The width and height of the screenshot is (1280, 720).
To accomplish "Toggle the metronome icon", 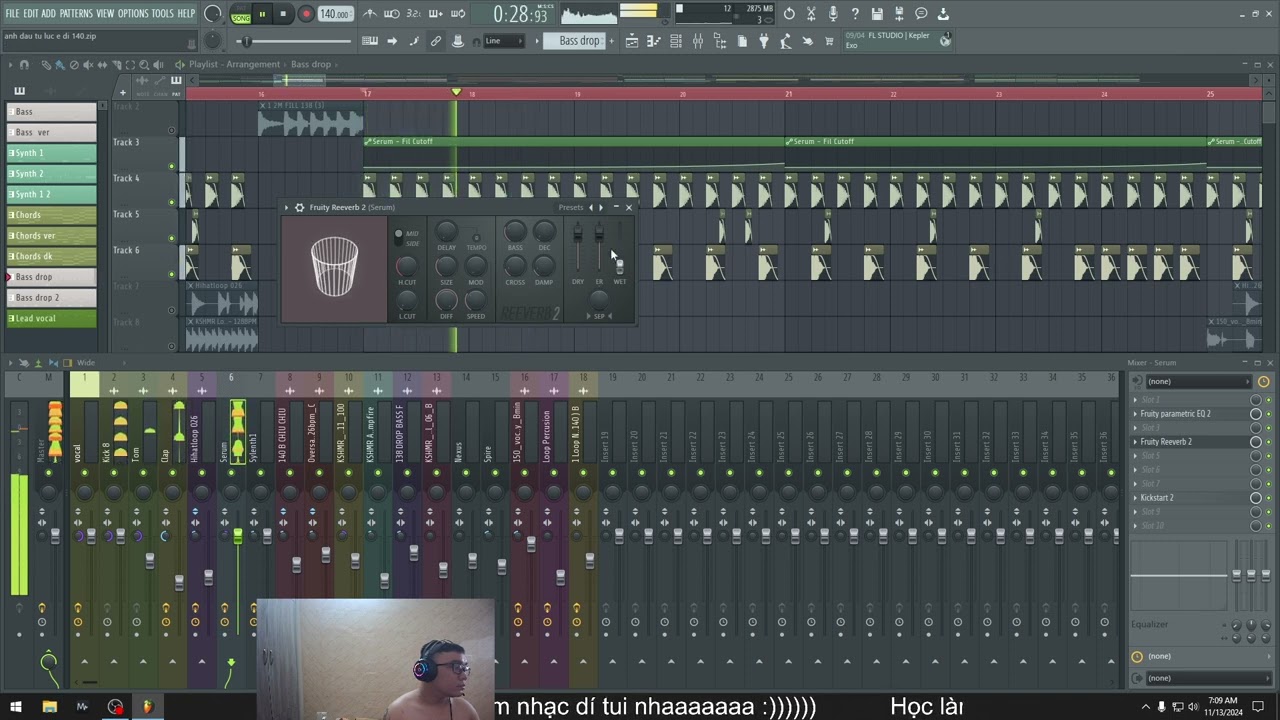I will (369, 14).
